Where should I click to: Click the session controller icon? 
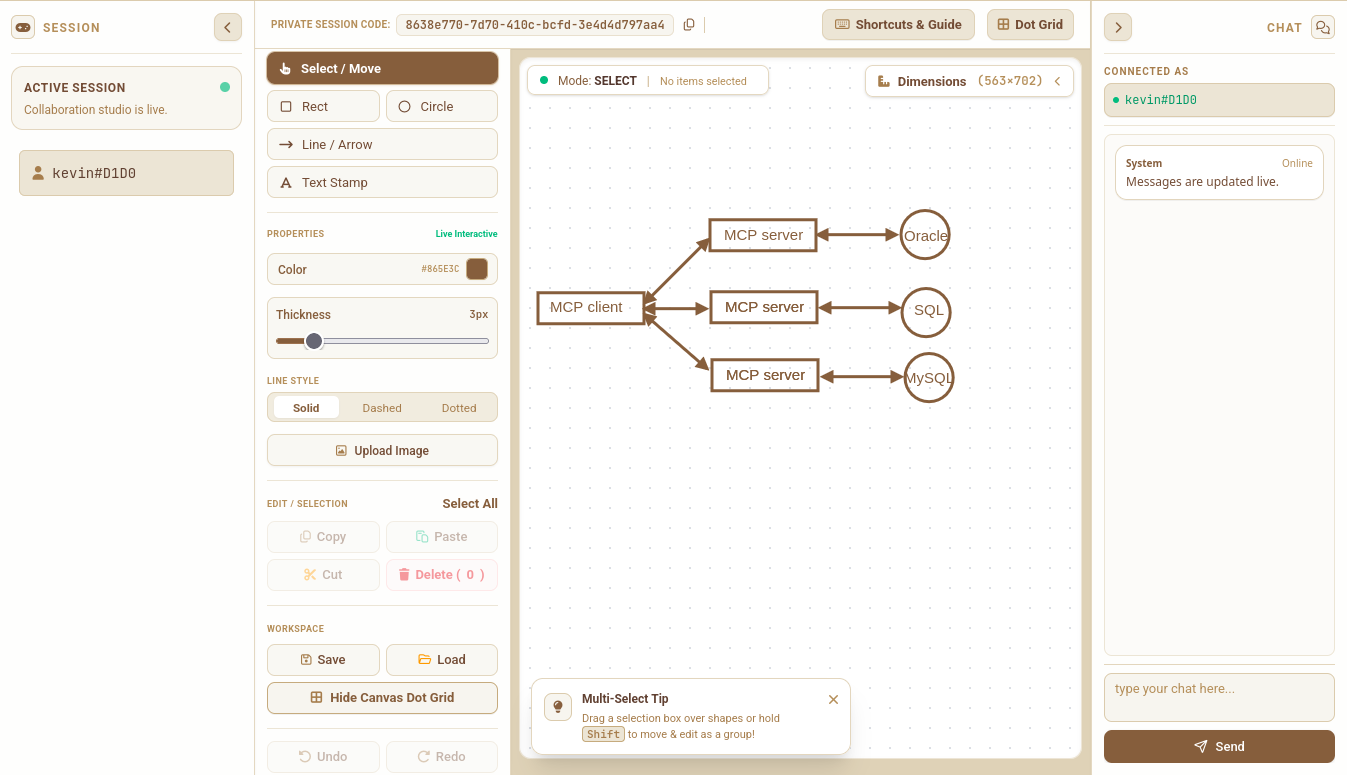tap(23, 27)
